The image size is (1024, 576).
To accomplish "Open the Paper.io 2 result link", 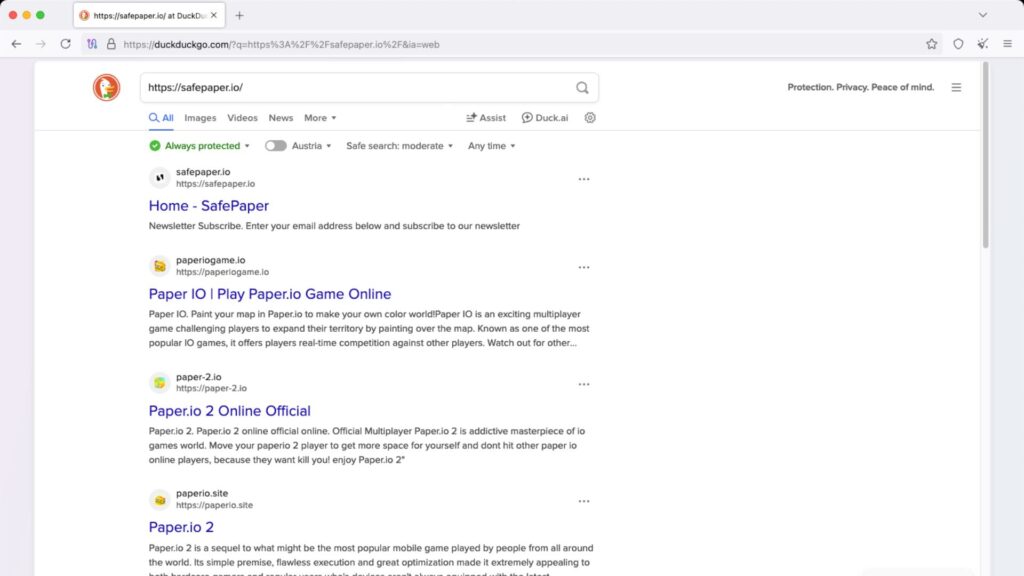I will 181,527.
